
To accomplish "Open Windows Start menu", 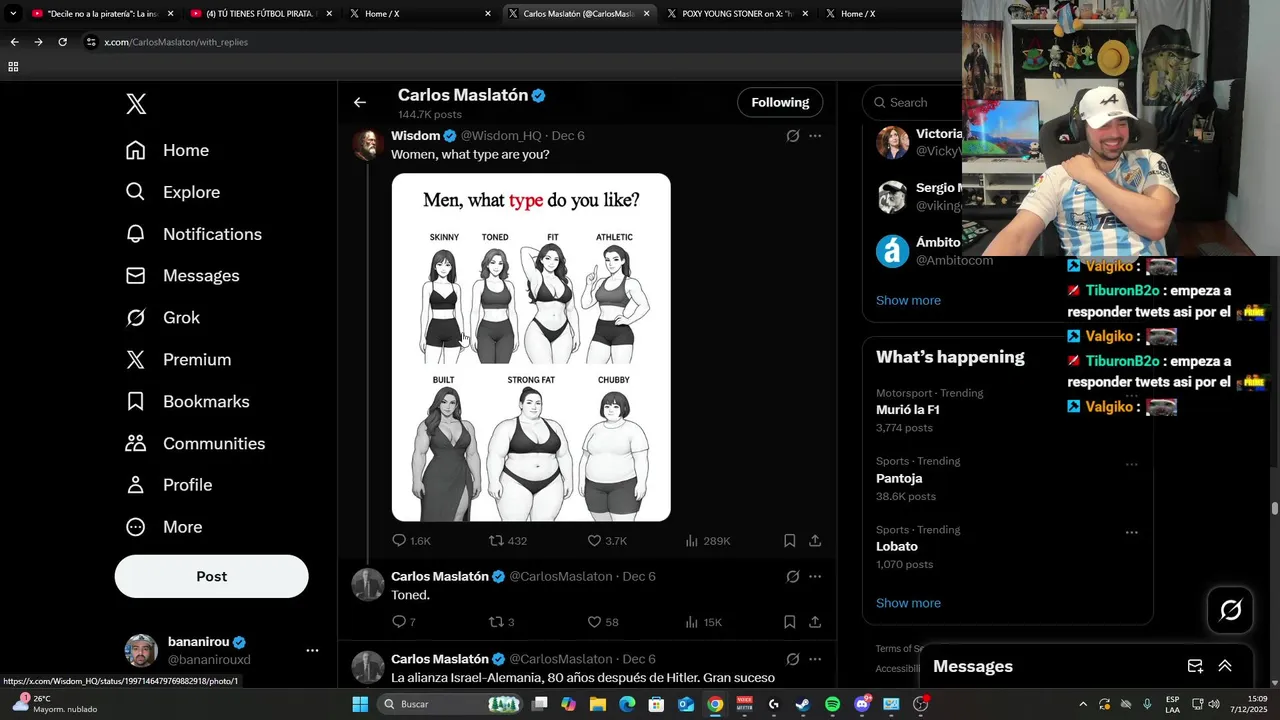I will (360, 704).
